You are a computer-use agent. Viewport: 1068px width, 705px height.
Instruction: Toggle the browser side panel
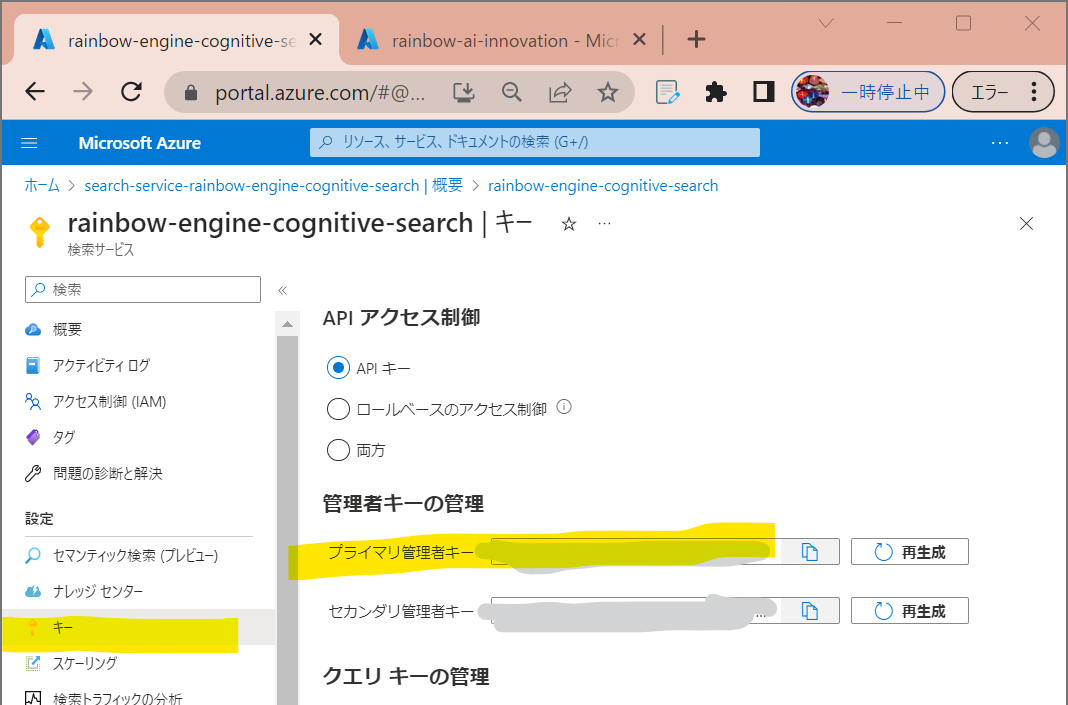click(764, 92)
